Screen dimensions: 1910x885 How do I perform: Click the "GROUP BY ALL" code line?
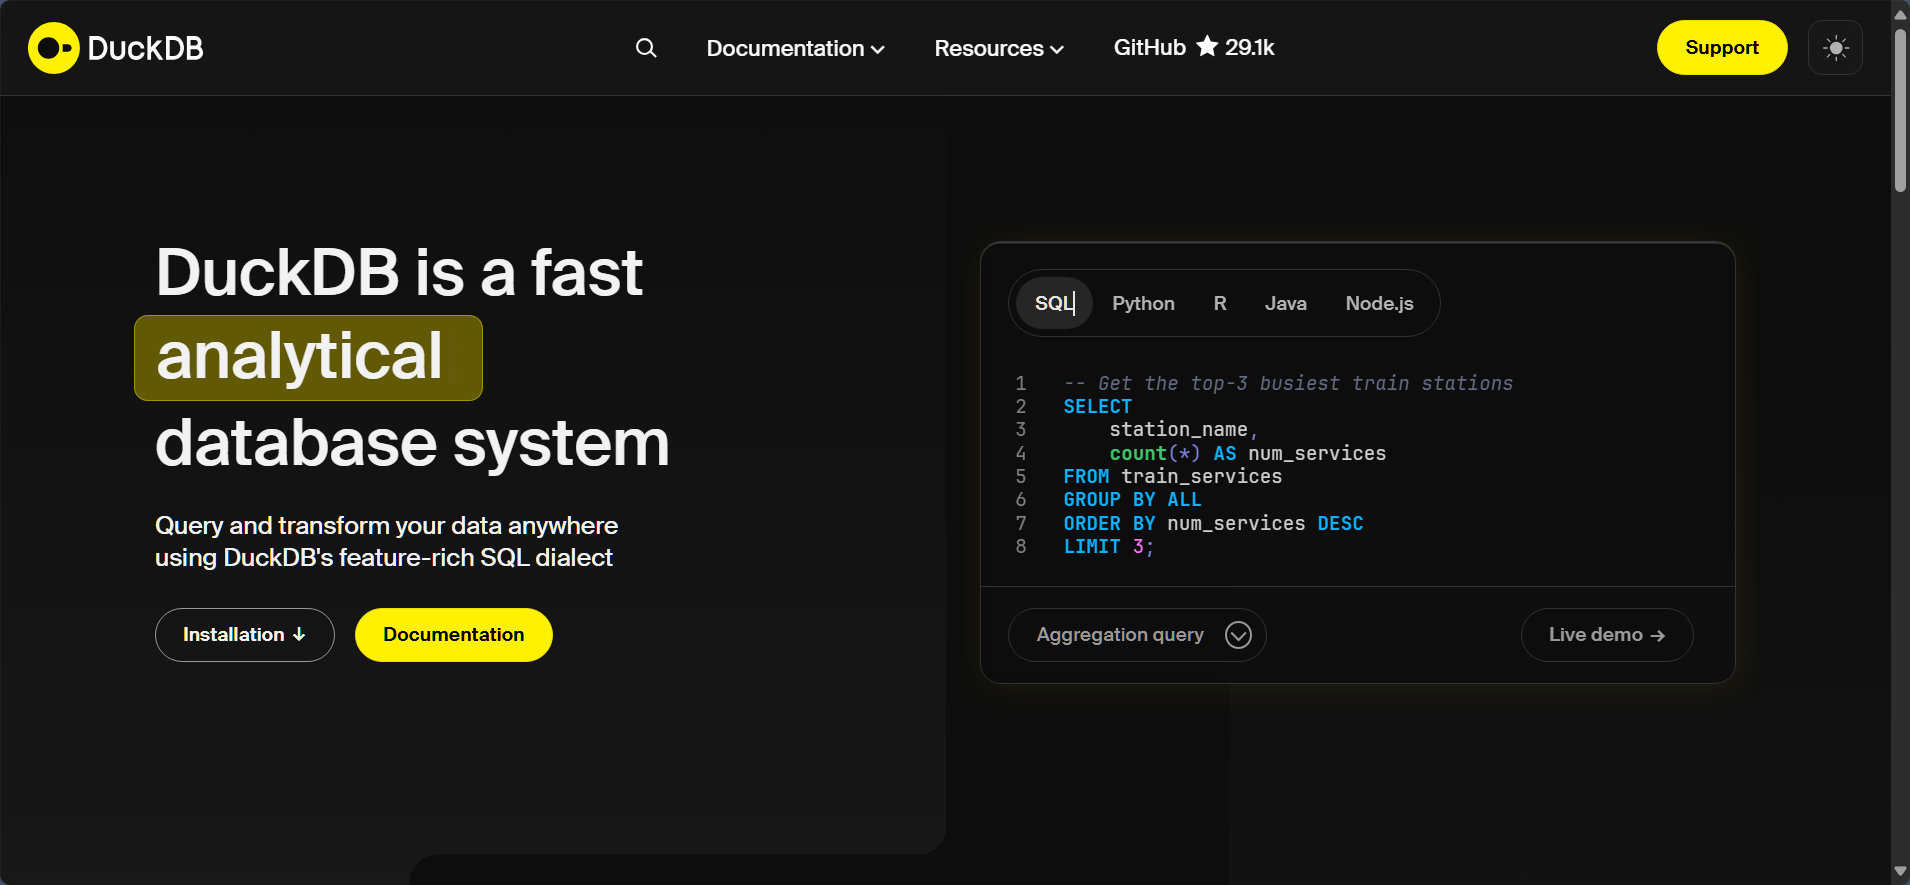click(x=1132, y=499)
